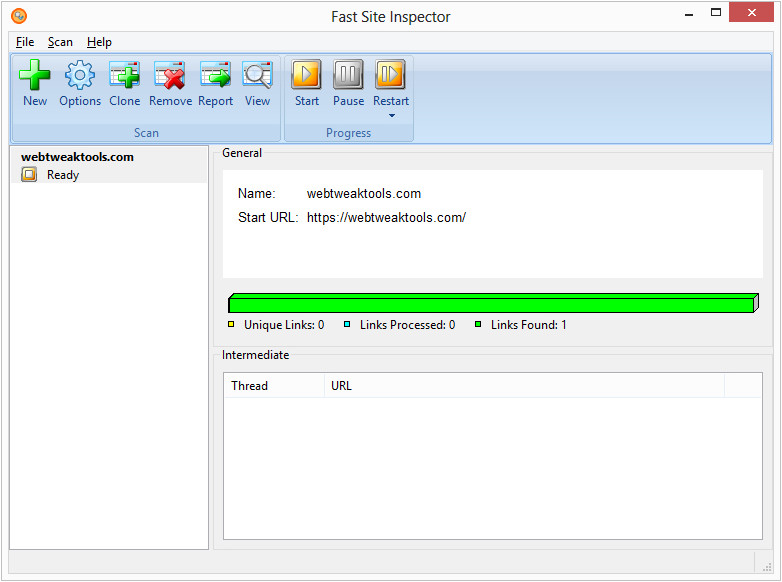Click the yellow Unique Links legend square
This screenshot has height=582, width=782.
click(x=231, y=324)
